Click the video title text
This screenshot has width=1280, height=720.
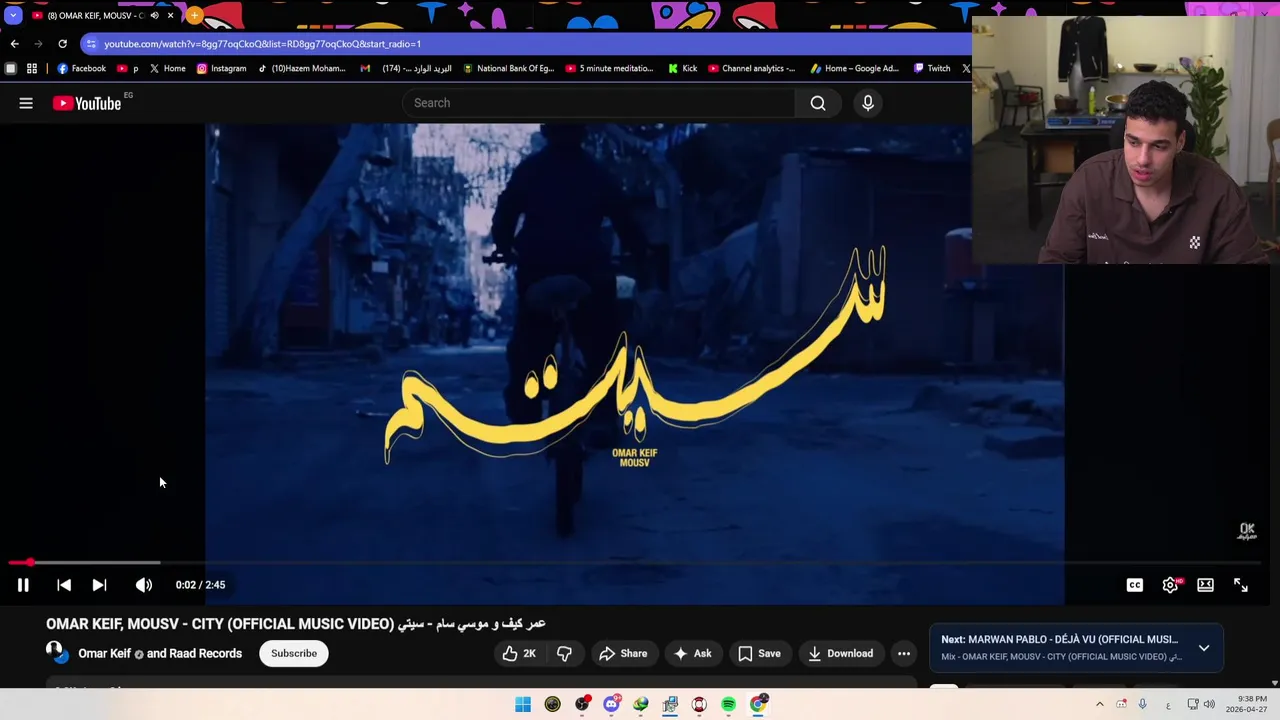coord(296,624)
